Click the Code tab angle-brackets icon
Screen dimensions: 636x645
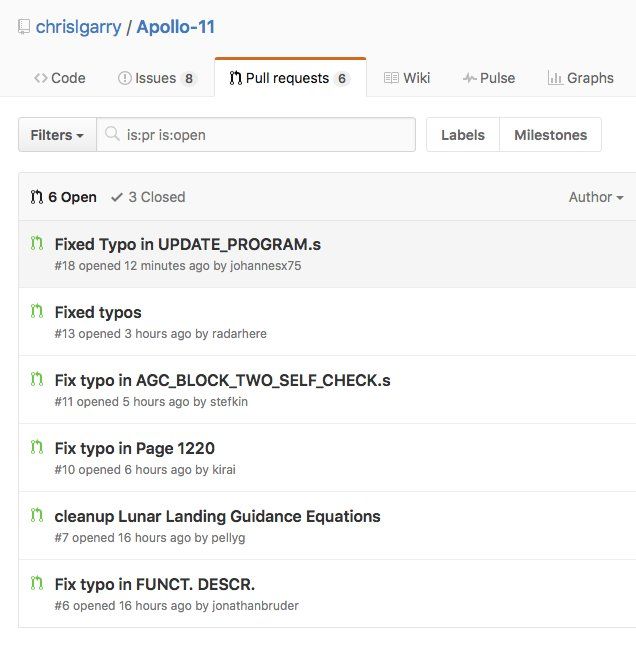pos(41,78)
